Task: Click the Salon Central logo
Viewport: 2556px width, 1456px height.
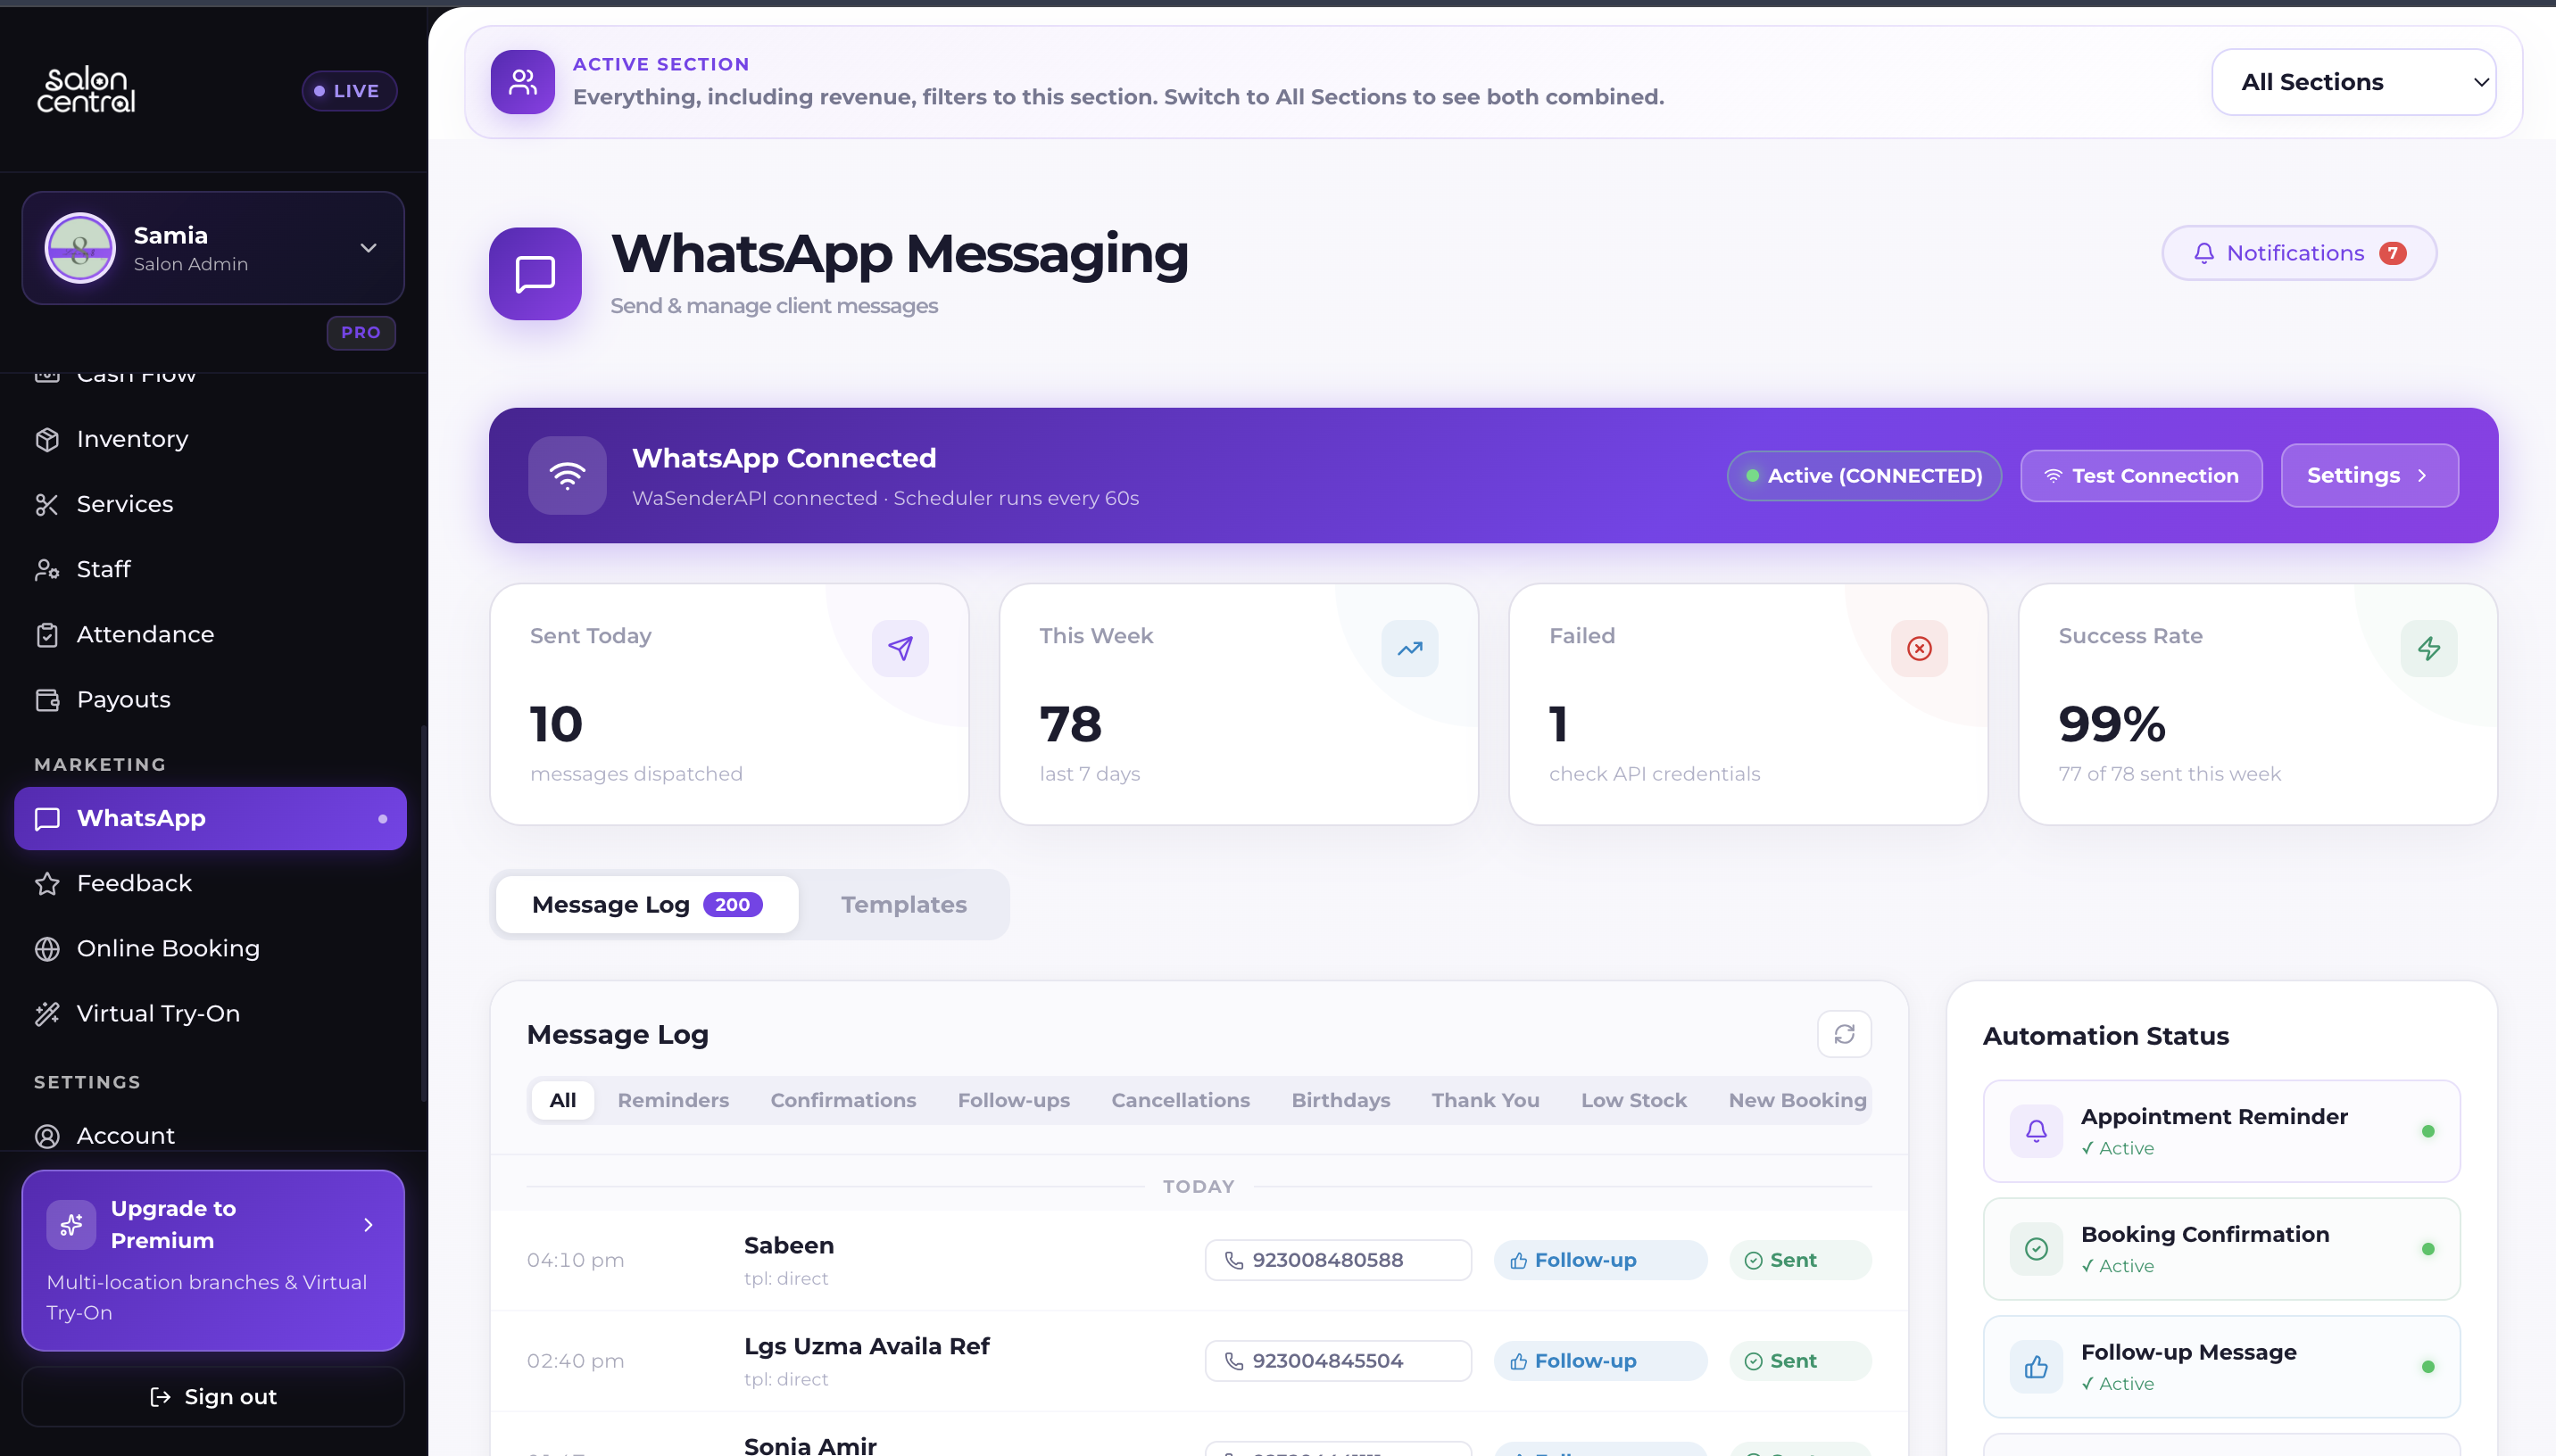Action: point(86,90)
